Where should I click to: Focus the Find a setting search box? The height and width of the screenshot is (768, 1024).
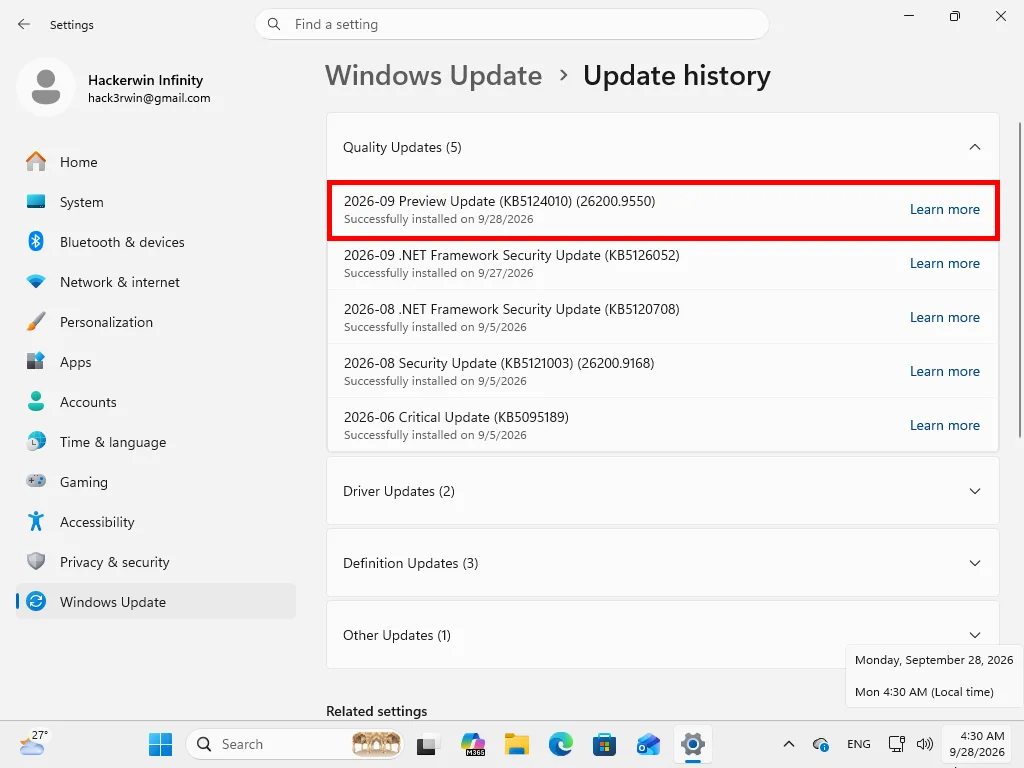pos(511,24)
